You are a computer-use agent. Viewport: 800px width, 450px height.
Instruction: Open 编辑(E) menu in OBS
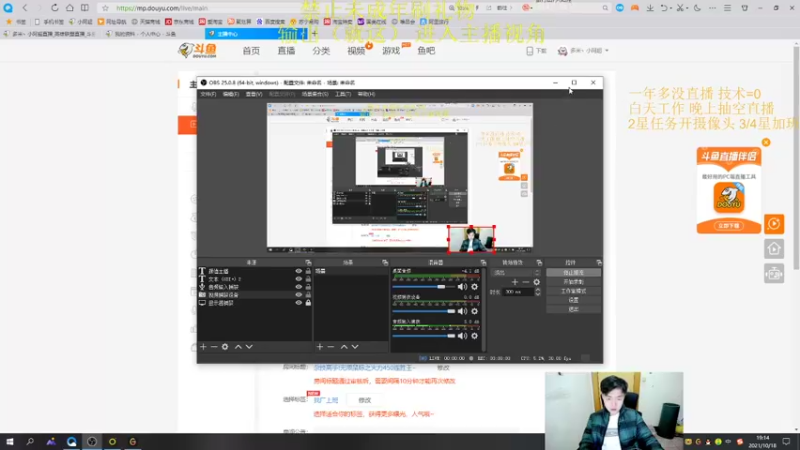(x=231, y=94)
